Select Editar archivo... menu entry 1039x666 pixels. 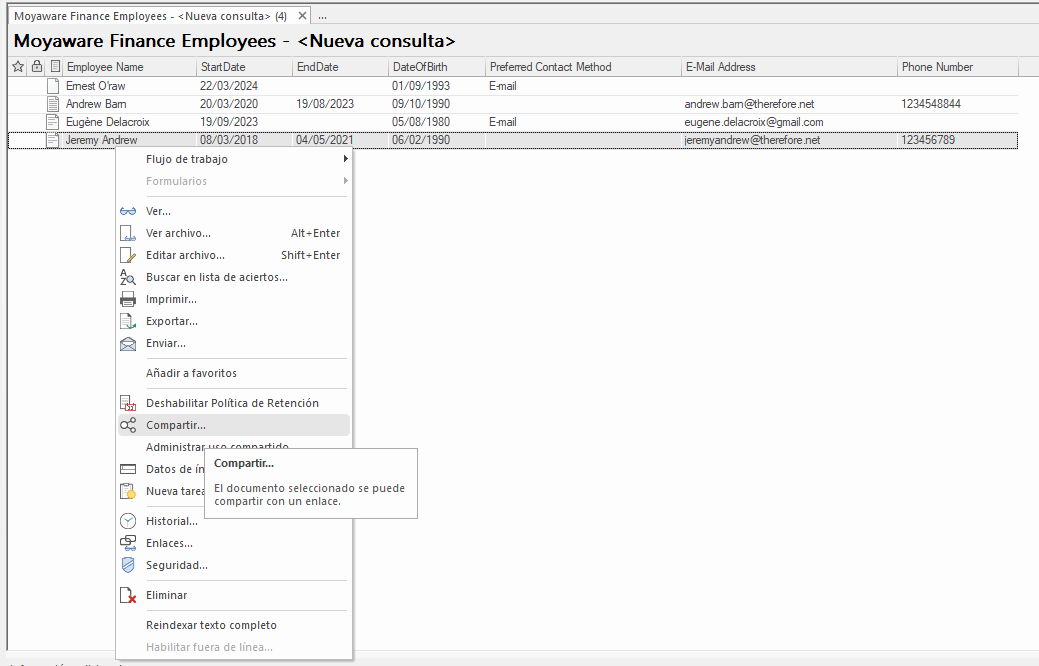coord(234,255)
